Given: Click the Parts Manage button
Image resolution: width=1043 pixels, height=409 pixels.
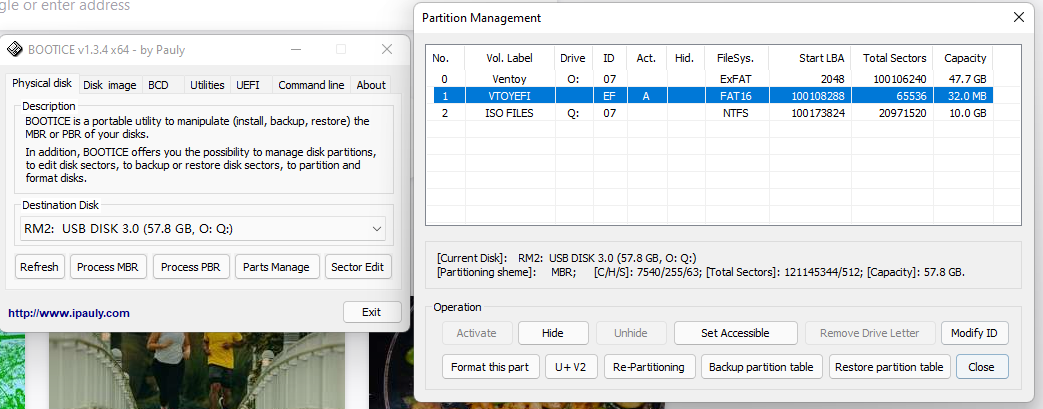Looking at the screenshot, I should (x=276, y=267).
